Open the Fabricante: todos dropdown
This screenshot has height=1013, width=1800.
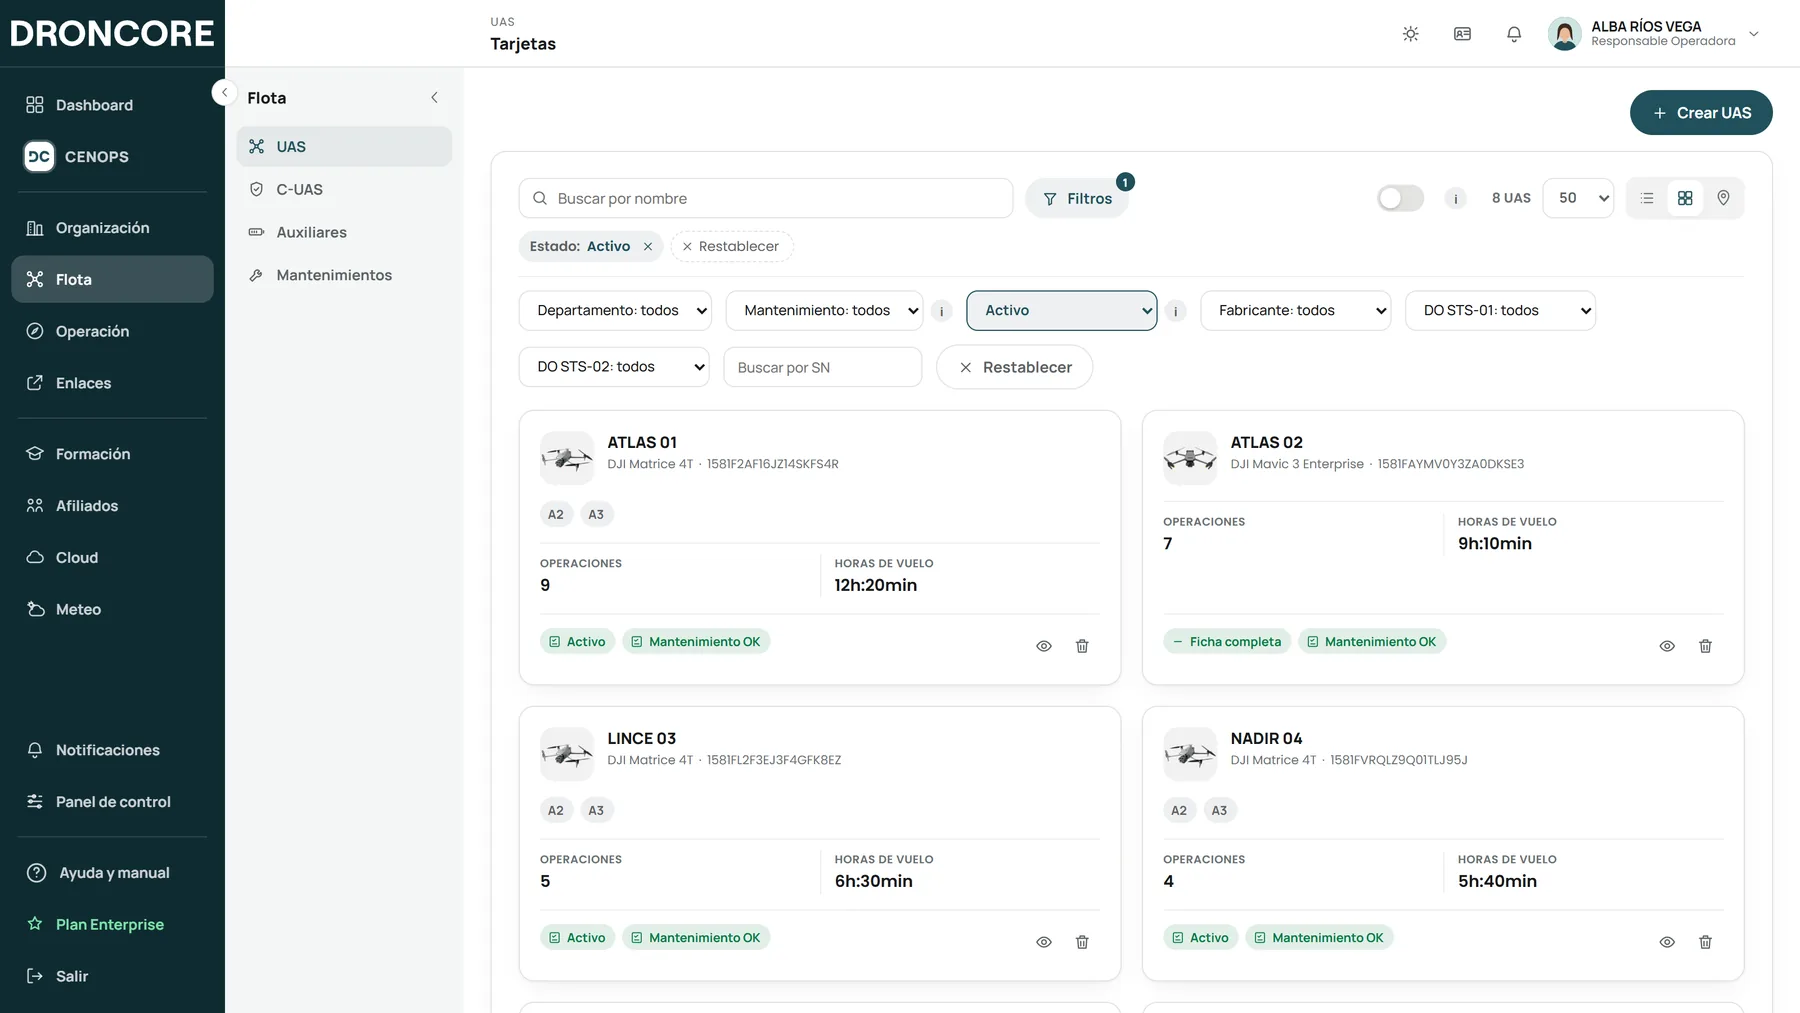(1296, 310)
